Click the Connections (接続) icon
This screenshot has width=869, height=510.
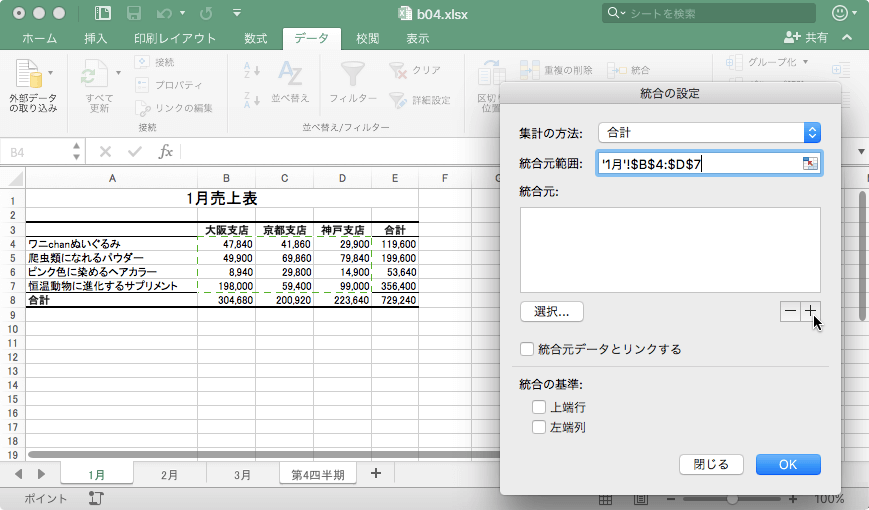142,62
